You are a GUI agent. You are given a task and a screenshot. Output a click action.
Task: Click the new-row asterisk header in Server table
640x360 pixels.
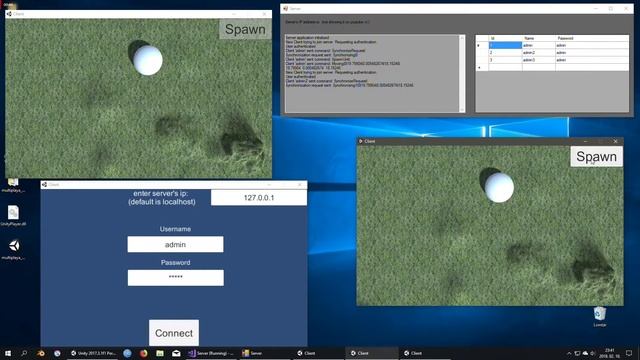coord(482,67)
